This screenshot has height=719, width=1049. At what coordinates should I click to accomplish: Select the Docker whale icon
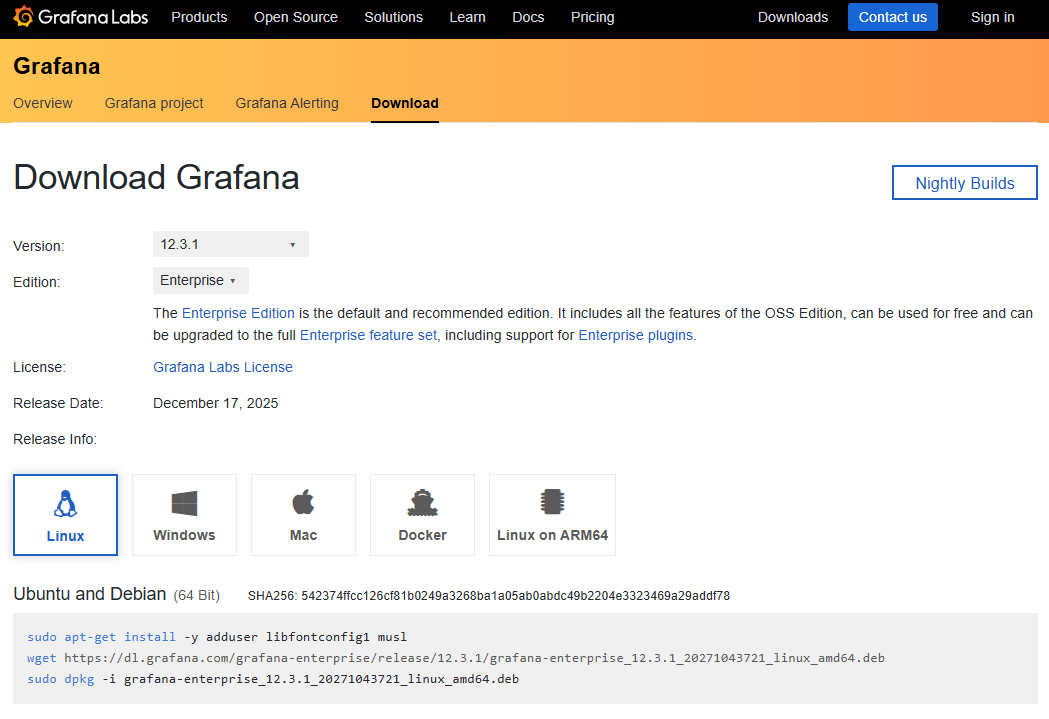tap(422, 503)
